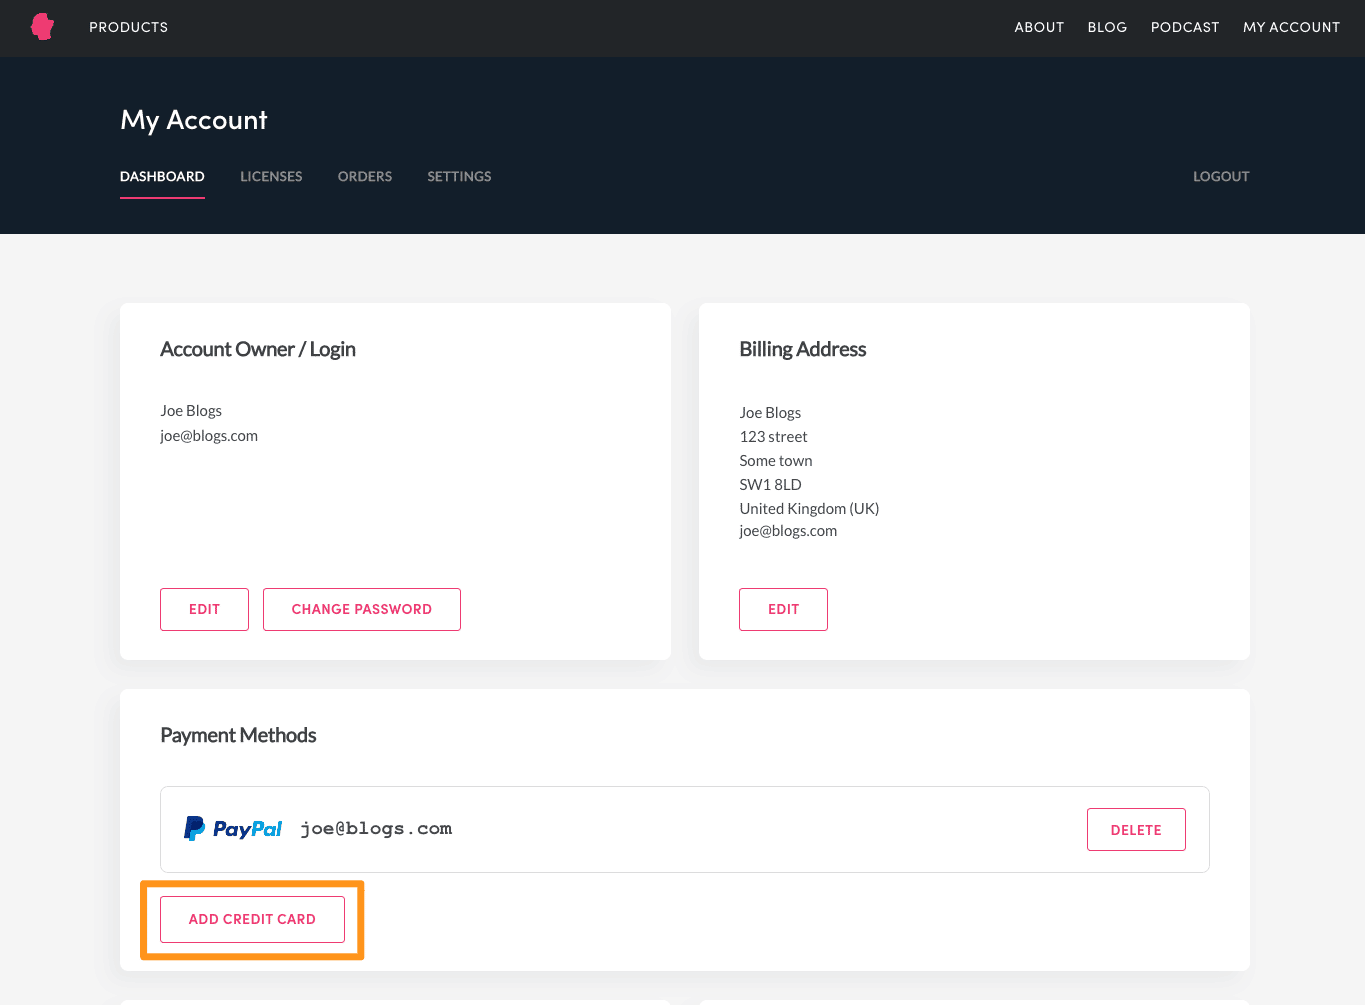Open the Products menu
The image size is (1365, 1005).
click(128, 27)
